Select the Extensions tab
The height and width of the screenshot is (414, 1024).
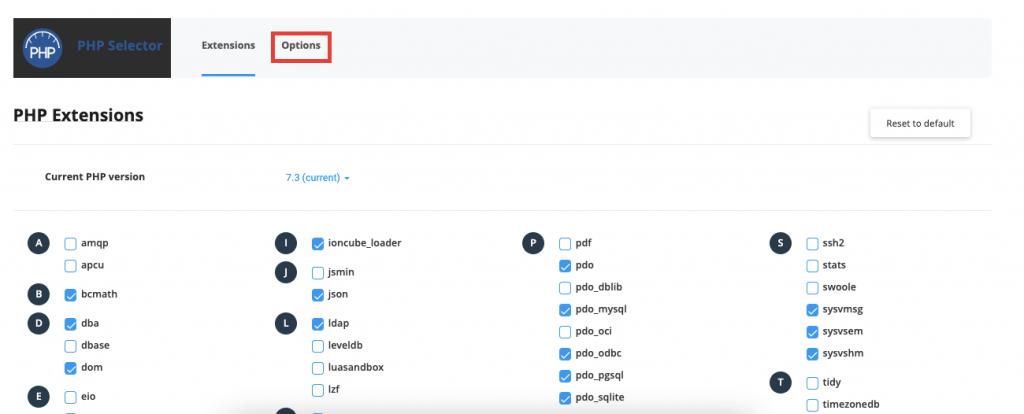[228, 46]
